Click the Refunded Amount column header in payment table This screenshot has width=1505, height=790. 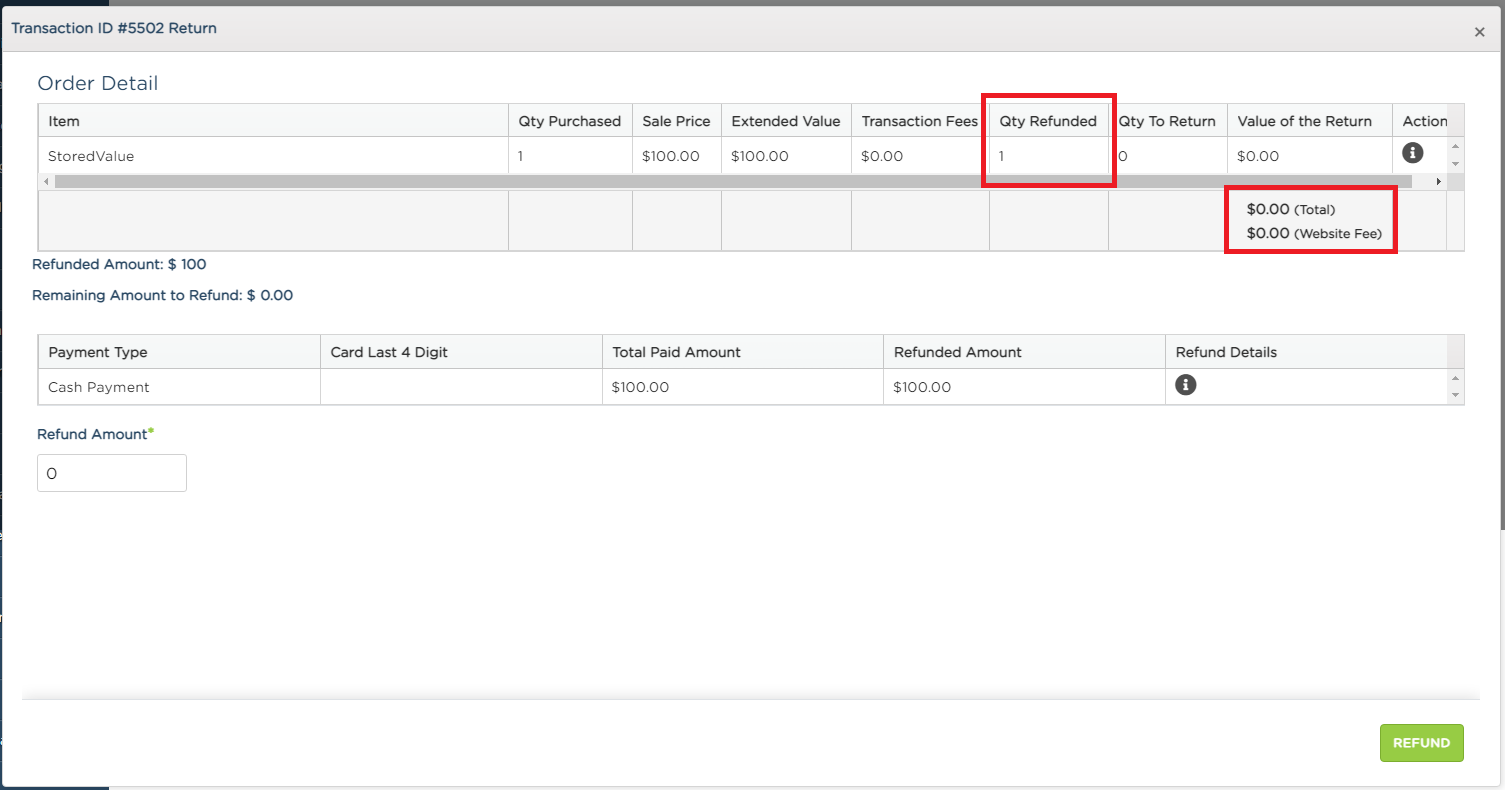(1024, 352)
